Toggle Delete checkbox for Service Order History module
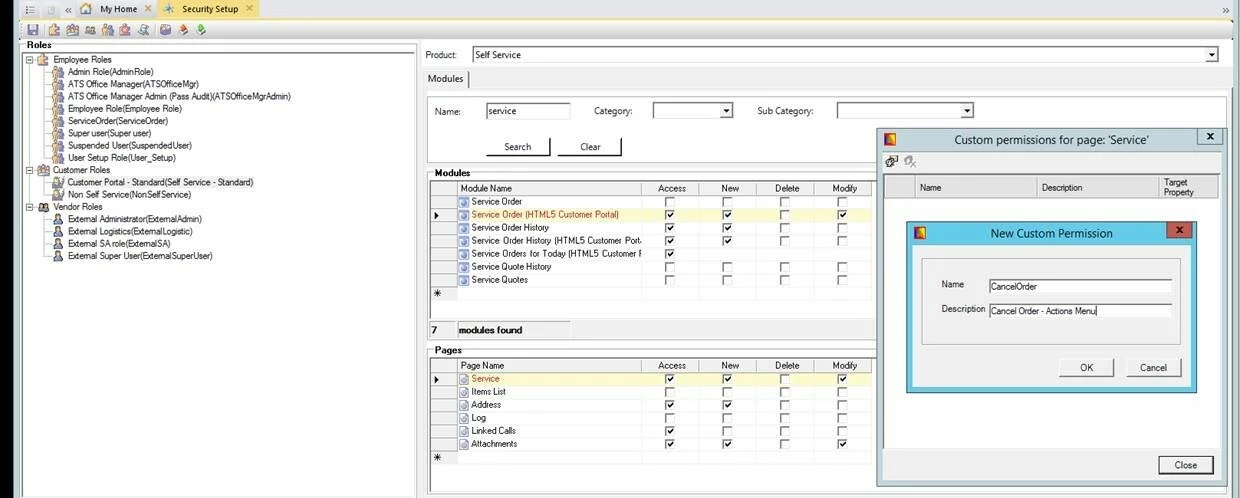Screen dimensions: 1240x498 point(785,228)
